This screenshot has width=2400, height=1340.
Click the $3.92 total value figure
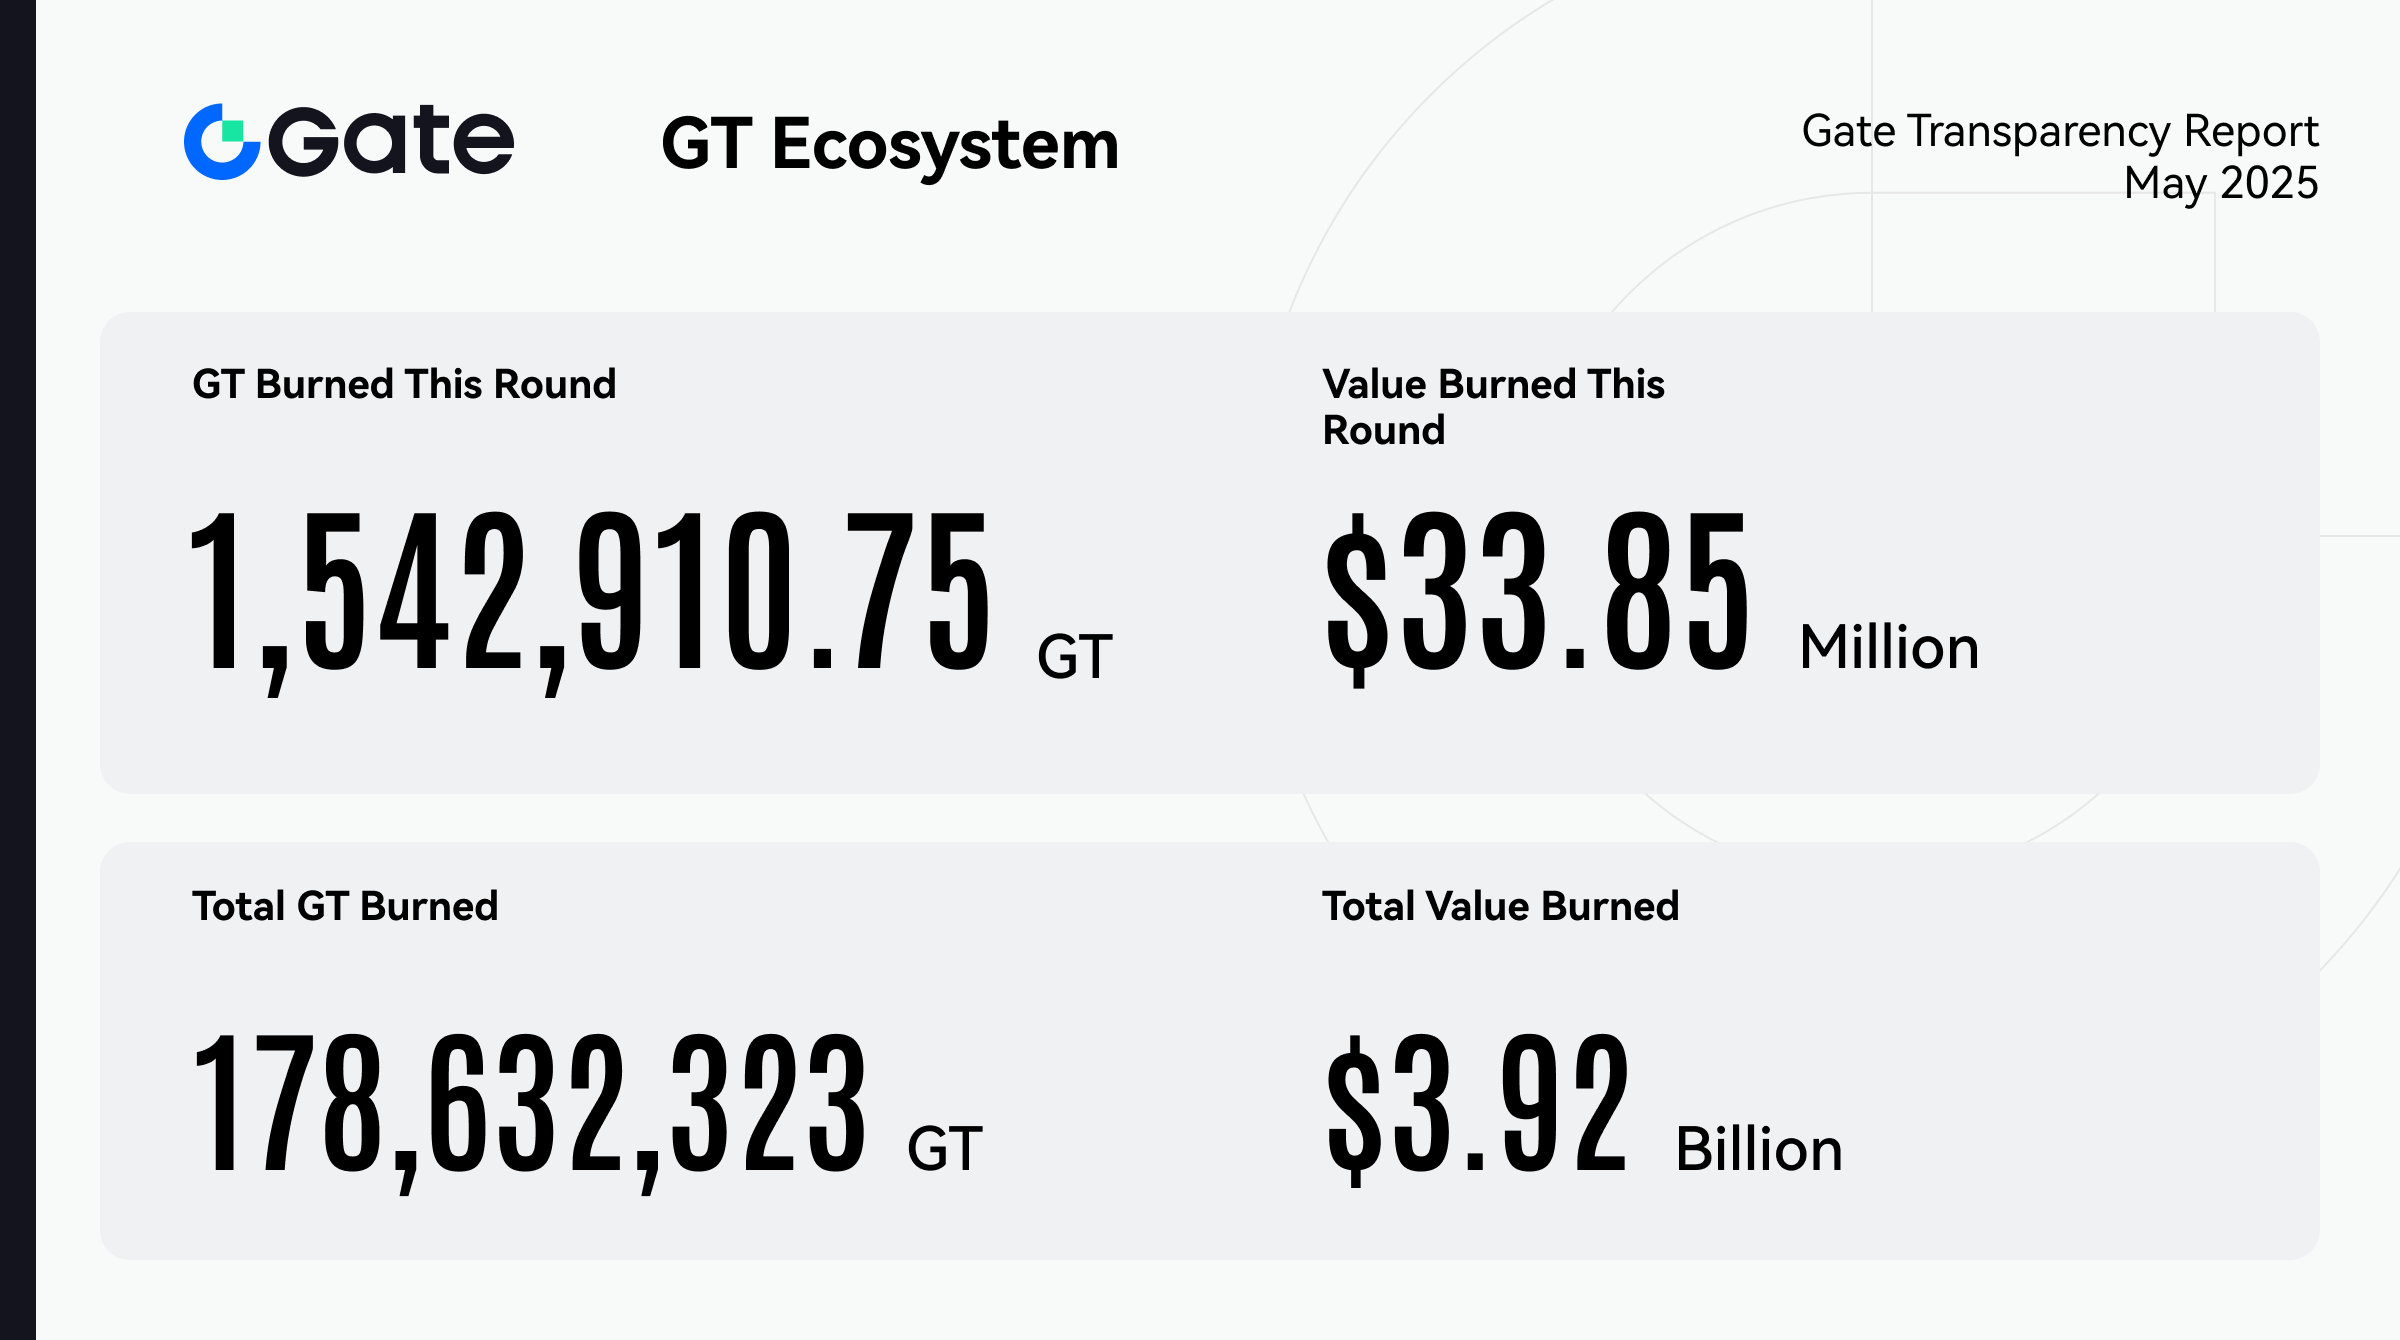coord(1477,1104)
